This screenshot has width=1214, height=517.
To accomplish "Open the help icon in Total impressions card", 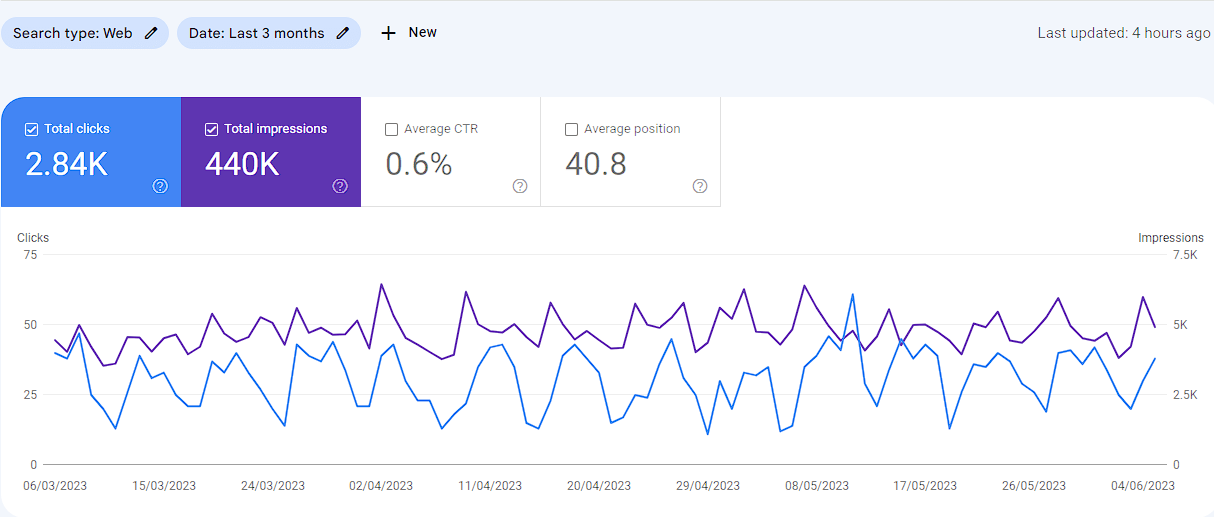I will [340, 186].
